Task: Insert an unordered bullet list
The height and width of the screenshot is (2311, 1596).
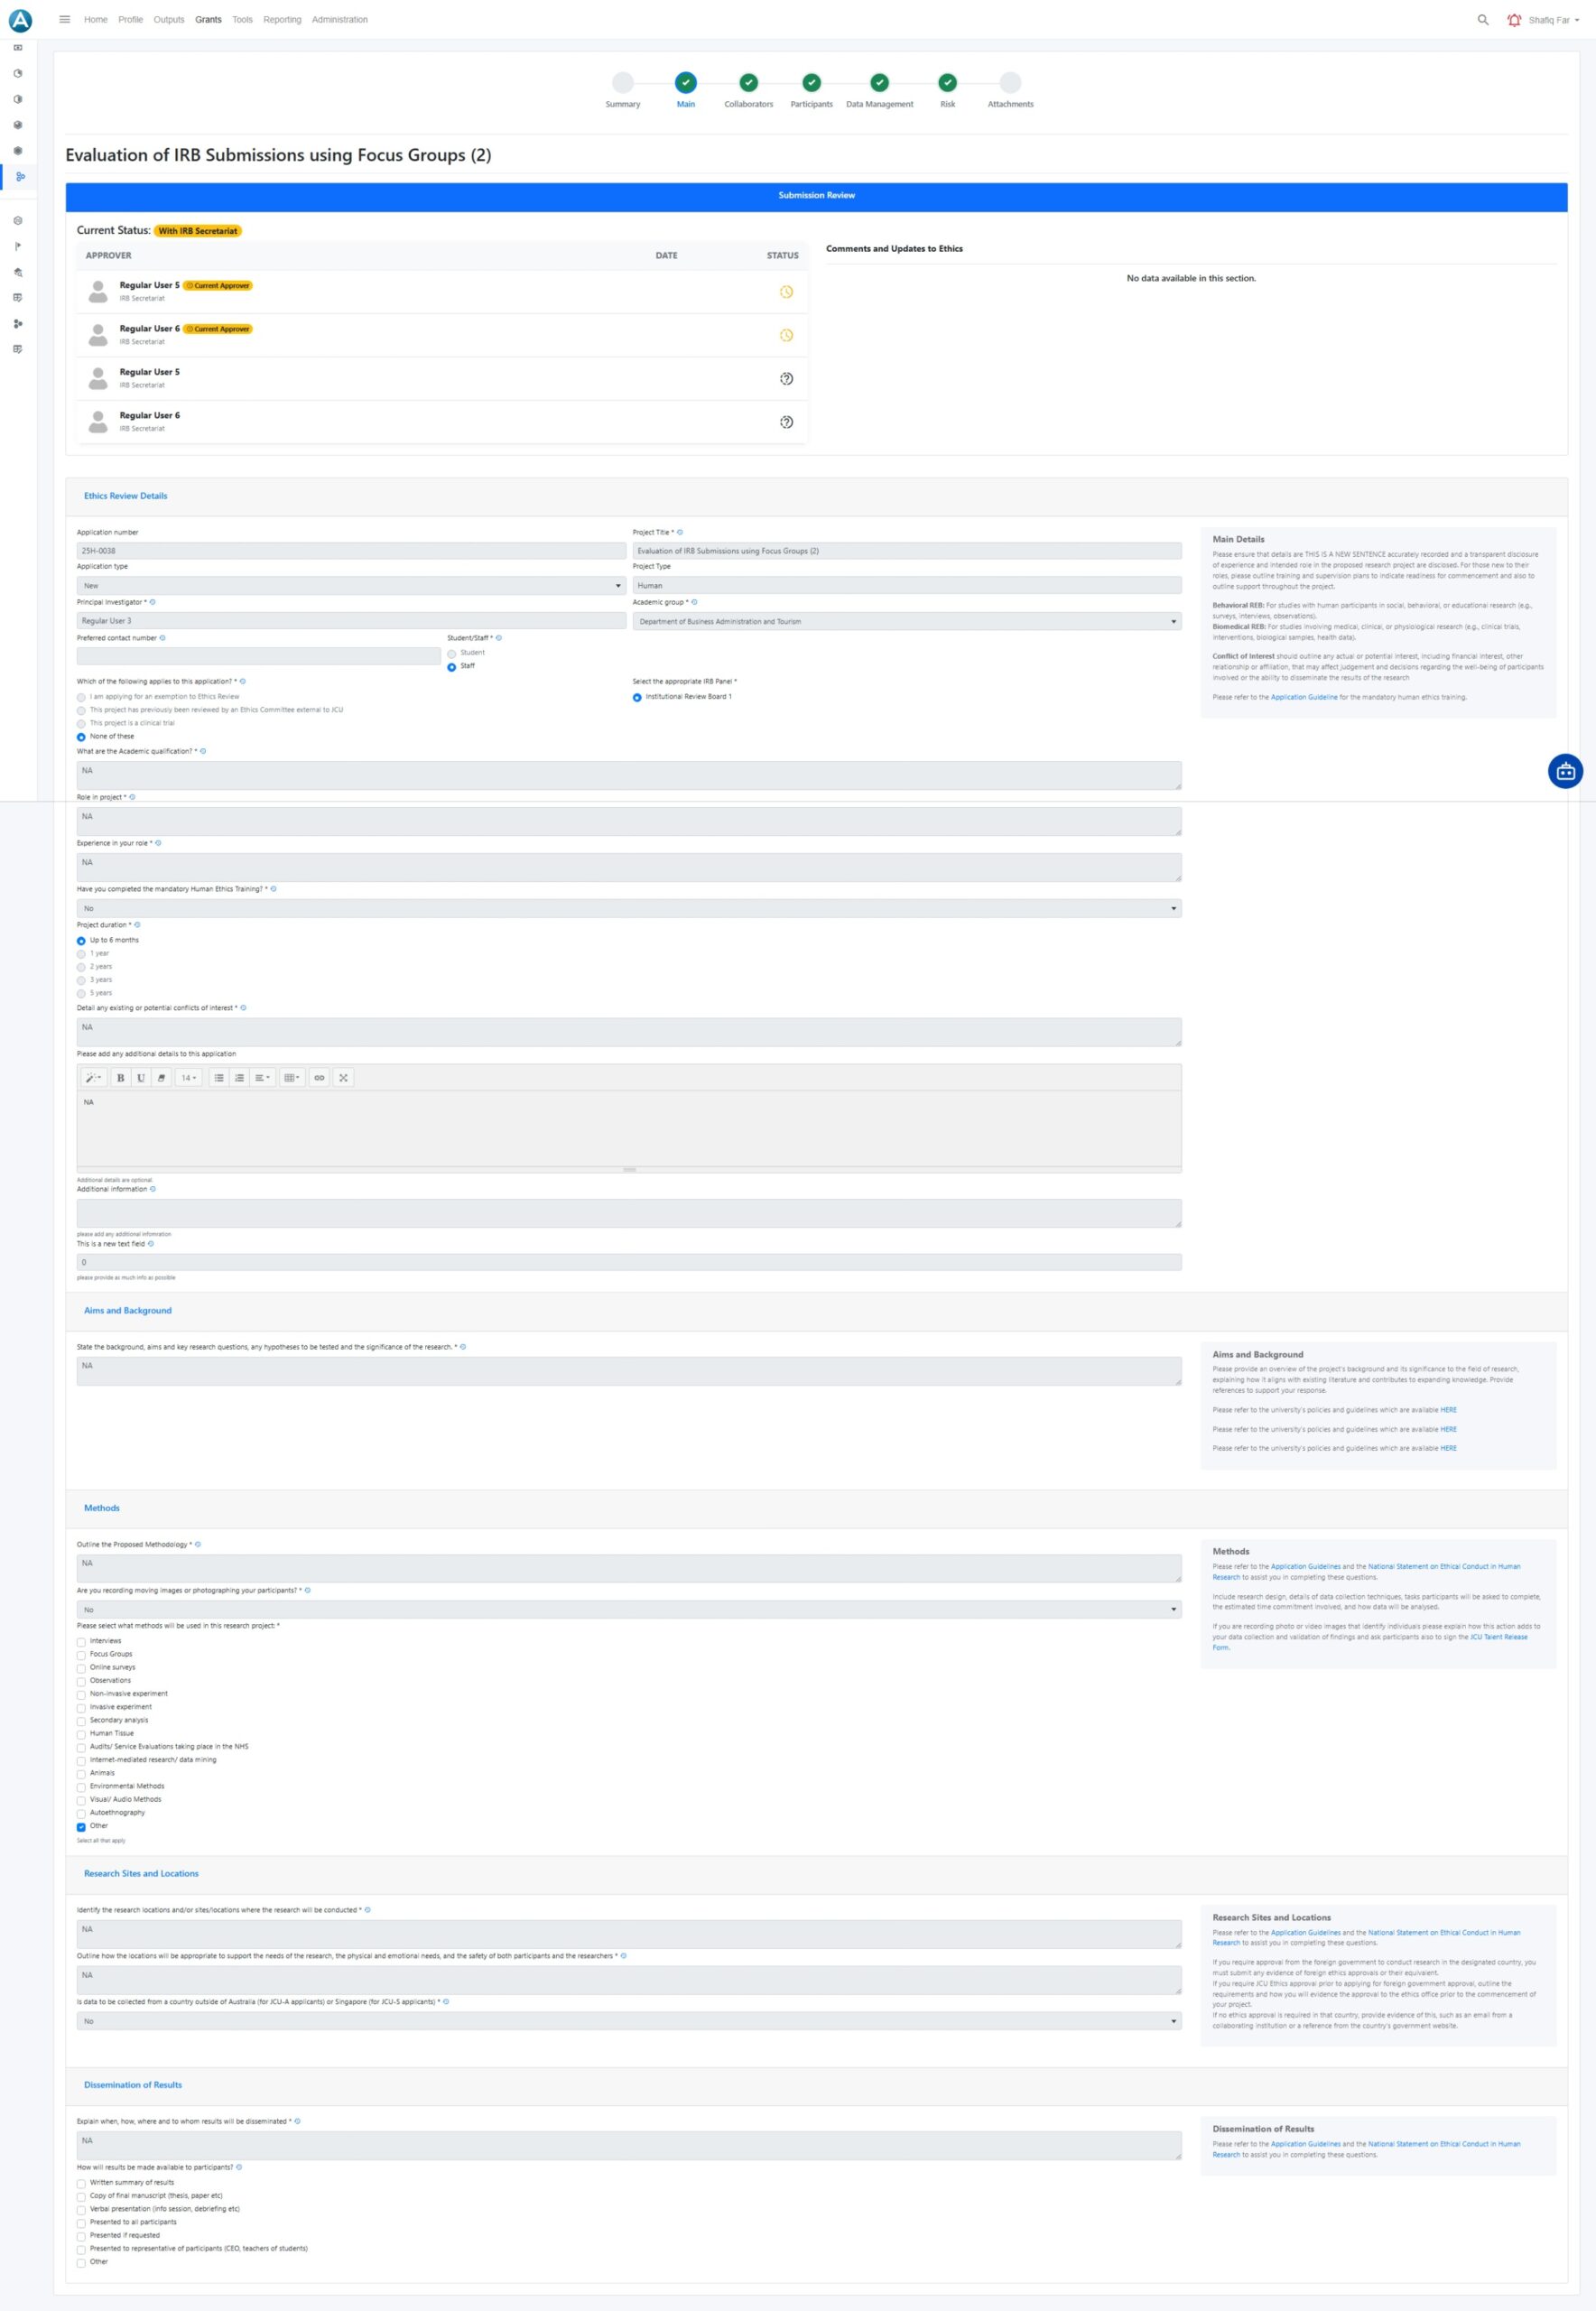Action: click(x=219, y=1077)
